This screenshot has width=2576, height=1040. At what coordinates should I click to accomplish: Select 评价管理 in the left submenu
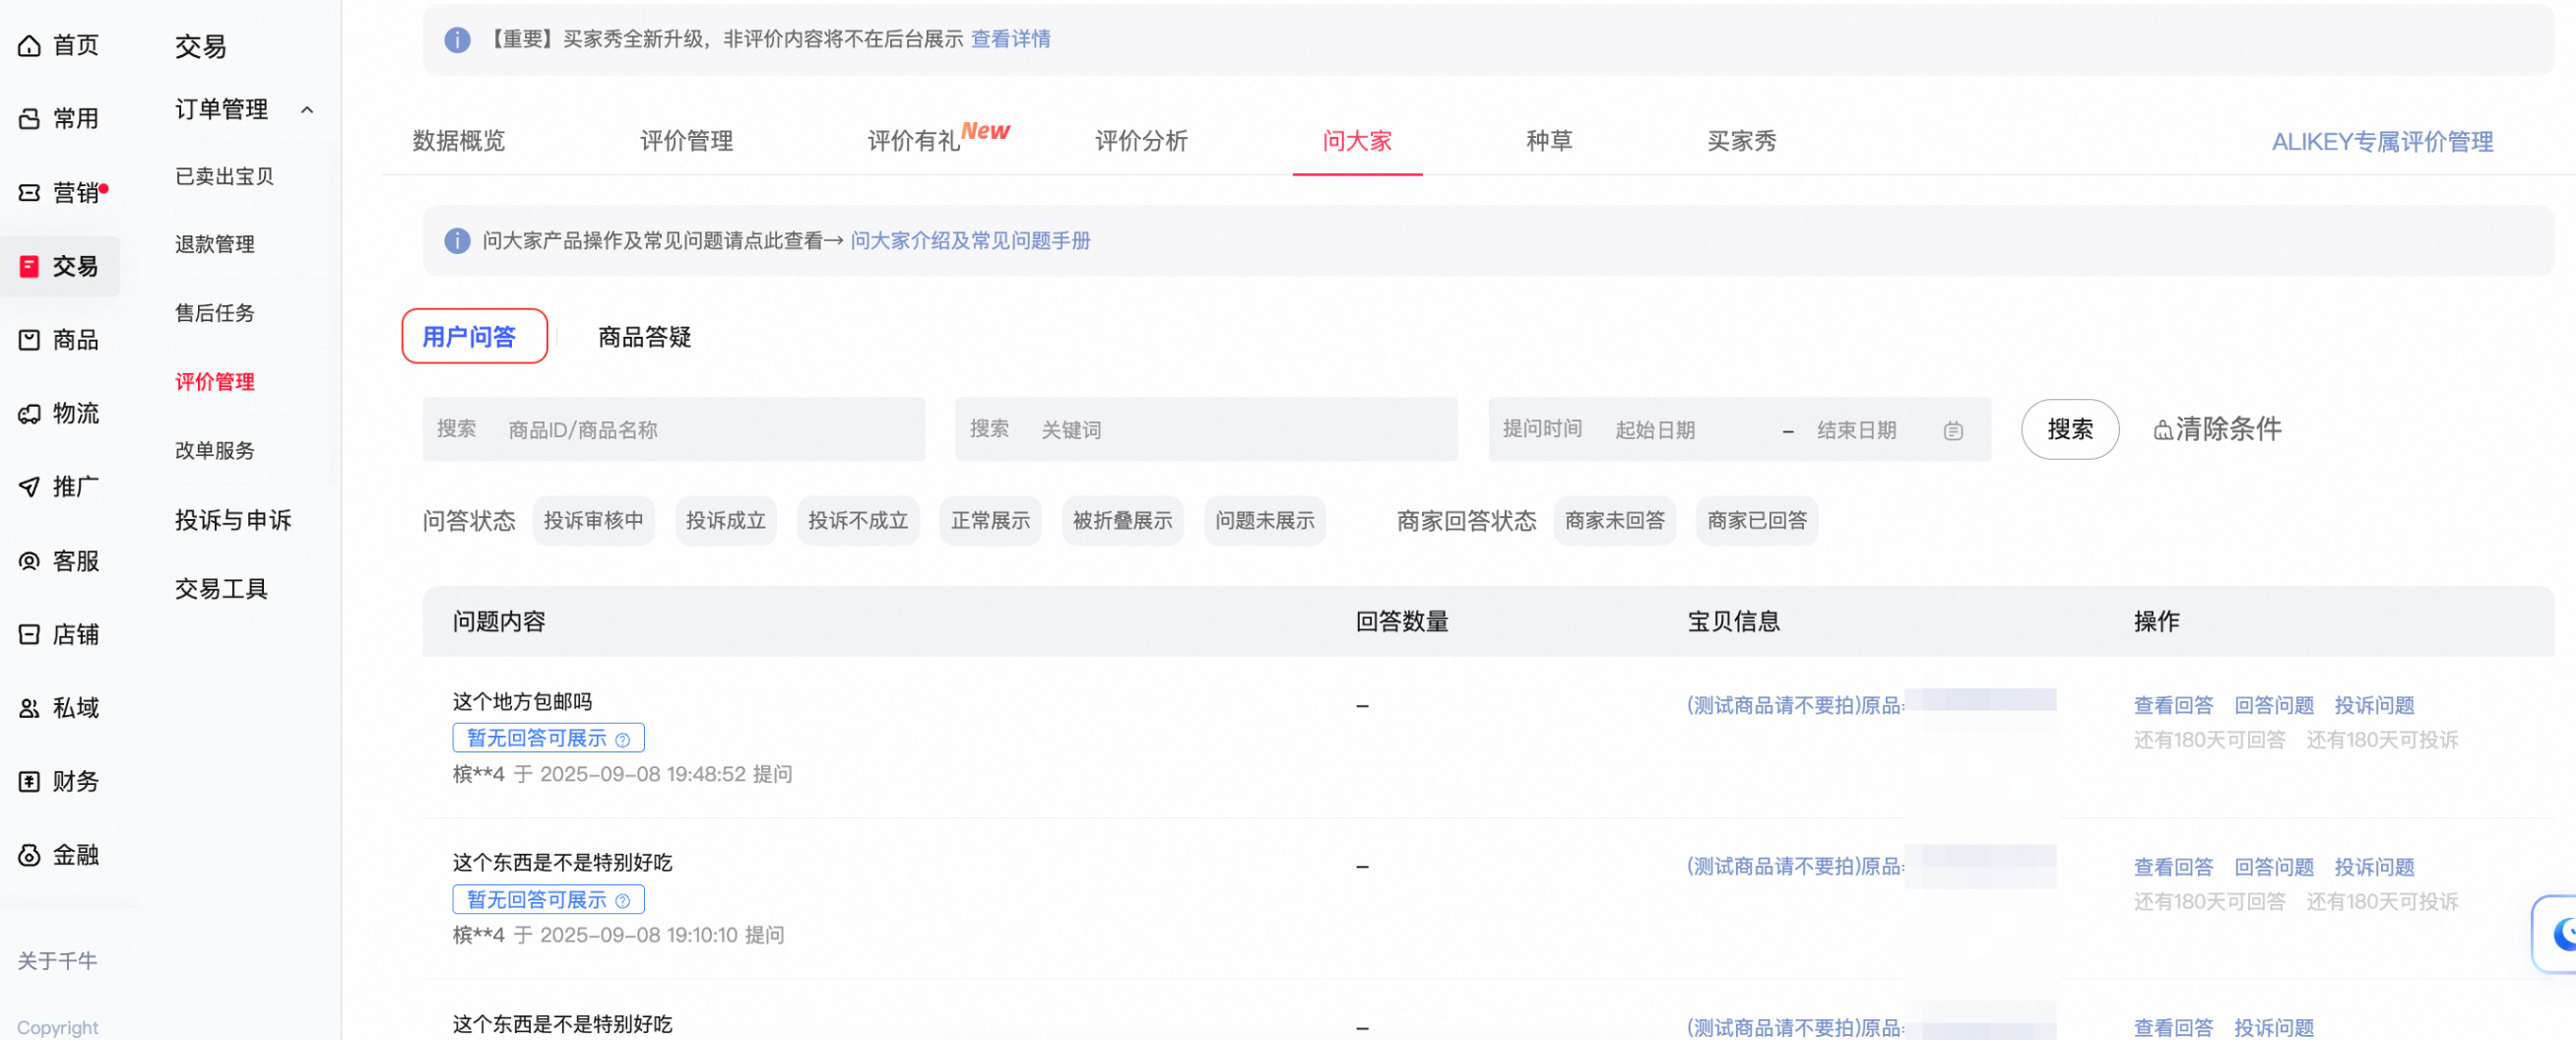point(215,382)
